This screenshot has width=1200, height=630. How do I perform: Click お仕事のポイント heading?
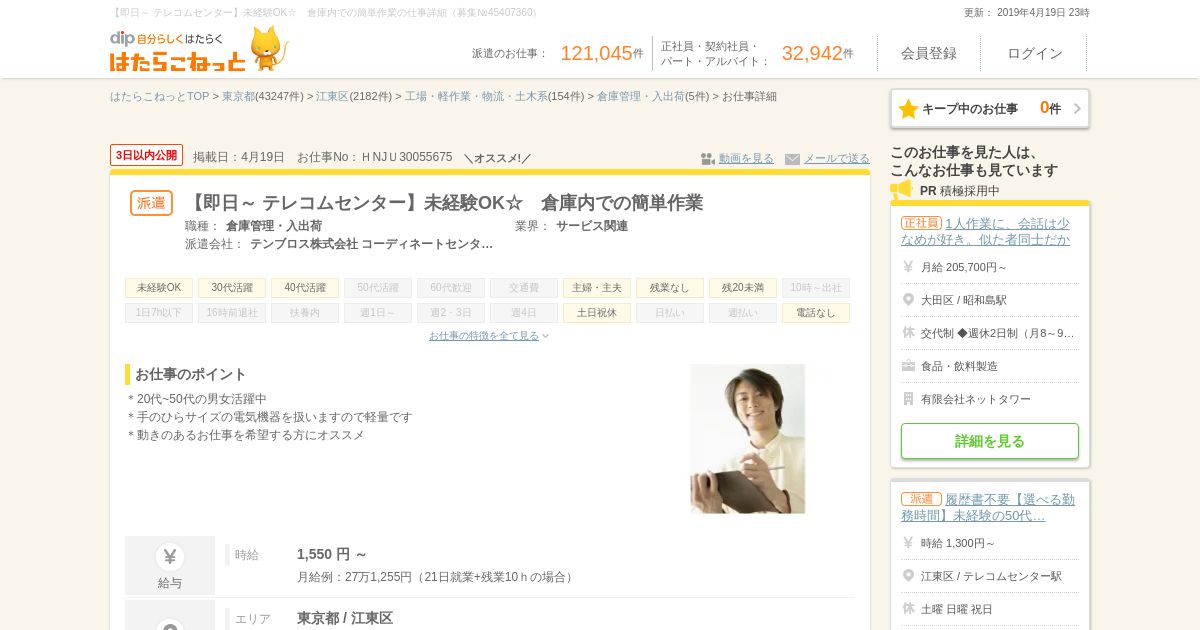tap(190, 374)
